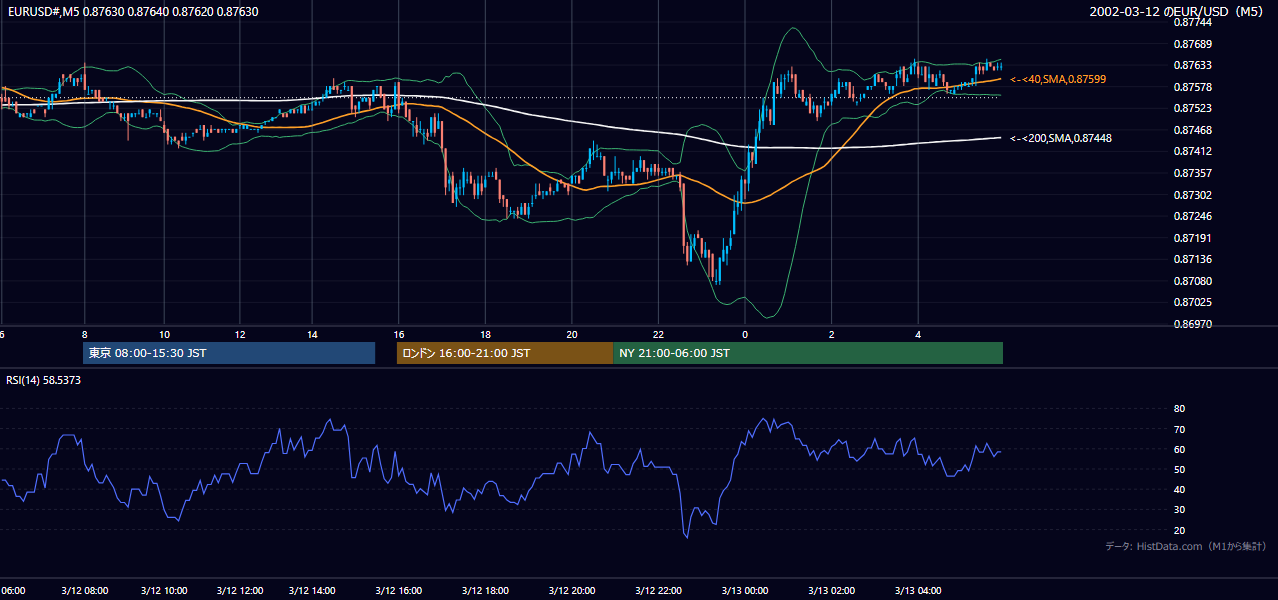
Task: Click the NY 21:00-06:00 JST session bar
Action: click(808, 353)
